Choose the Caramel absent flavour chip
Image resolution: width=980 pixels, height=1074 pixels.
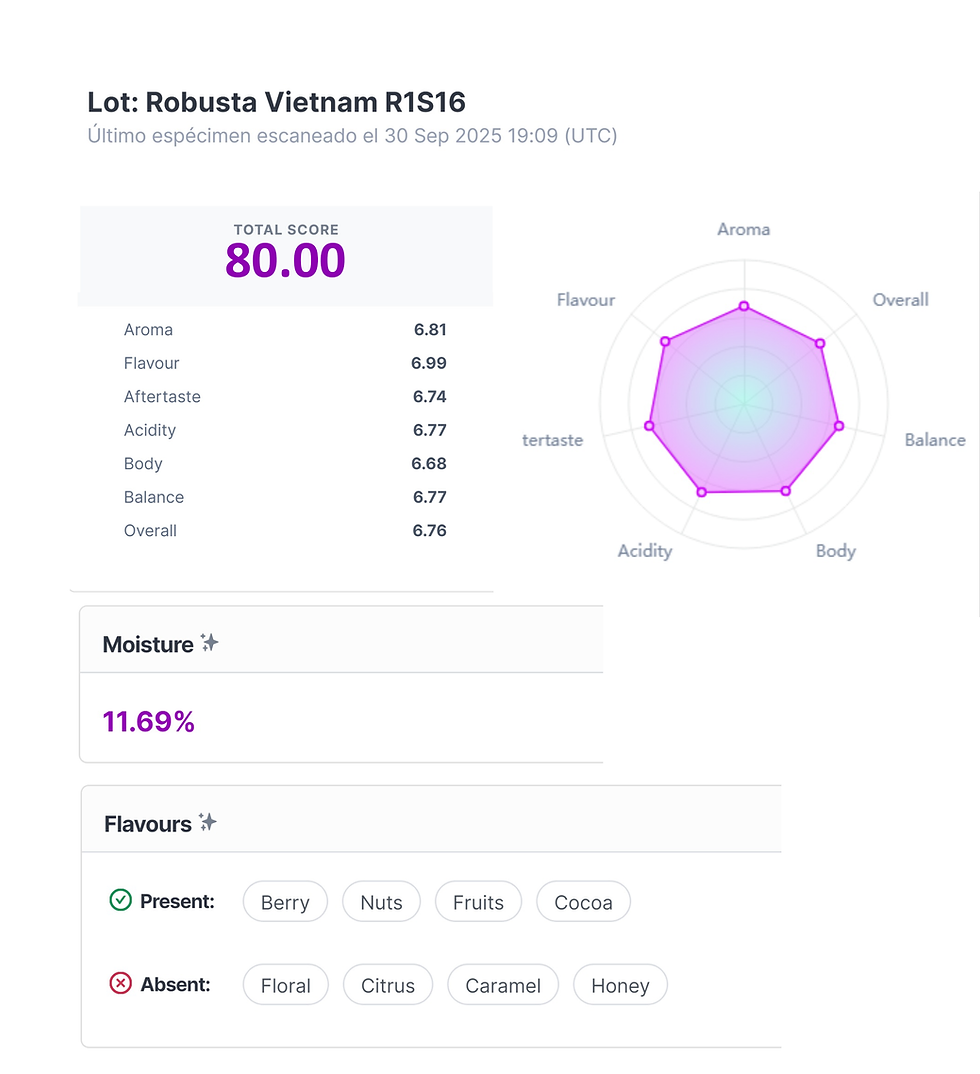[503, 985]
